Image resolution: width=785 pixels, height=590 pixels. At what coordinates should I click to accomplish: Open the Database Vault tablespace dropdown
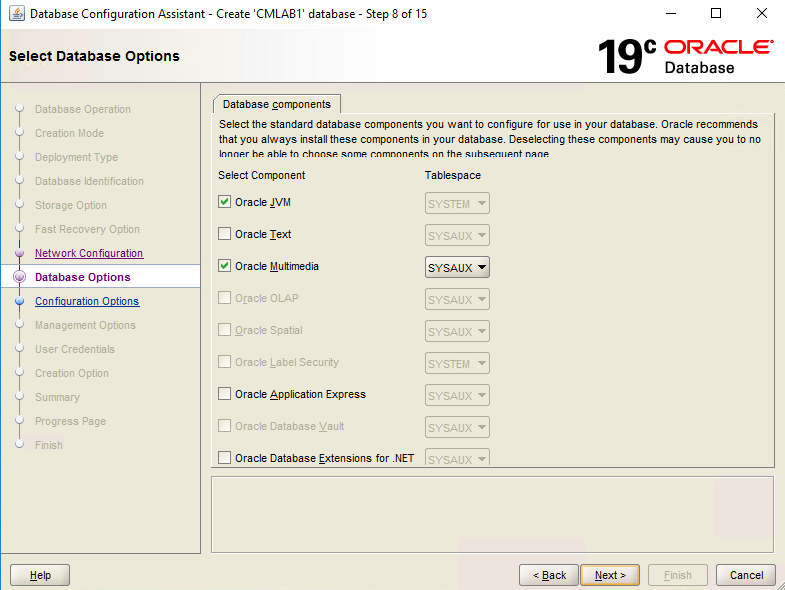(x=457, y=428)
